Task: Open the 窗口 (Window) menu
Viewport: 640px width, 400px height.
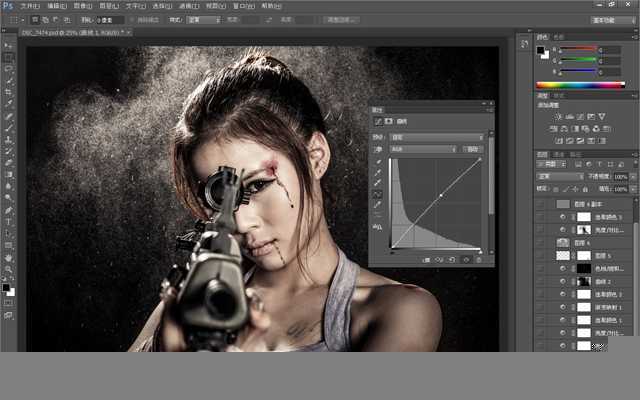Action: pos(244,6)
